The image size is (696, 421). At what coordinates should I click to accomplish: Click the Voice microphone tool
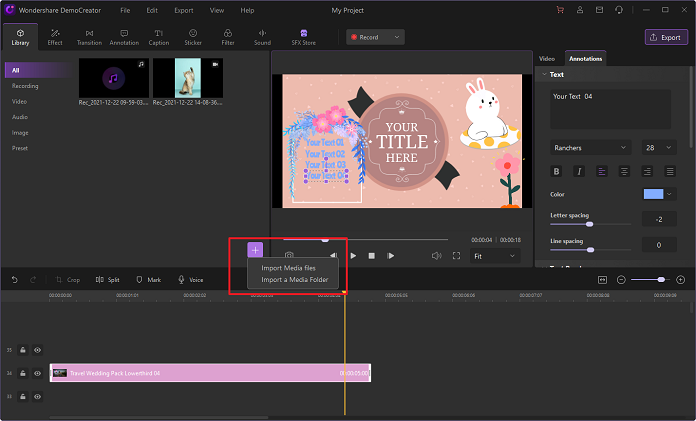191,280
